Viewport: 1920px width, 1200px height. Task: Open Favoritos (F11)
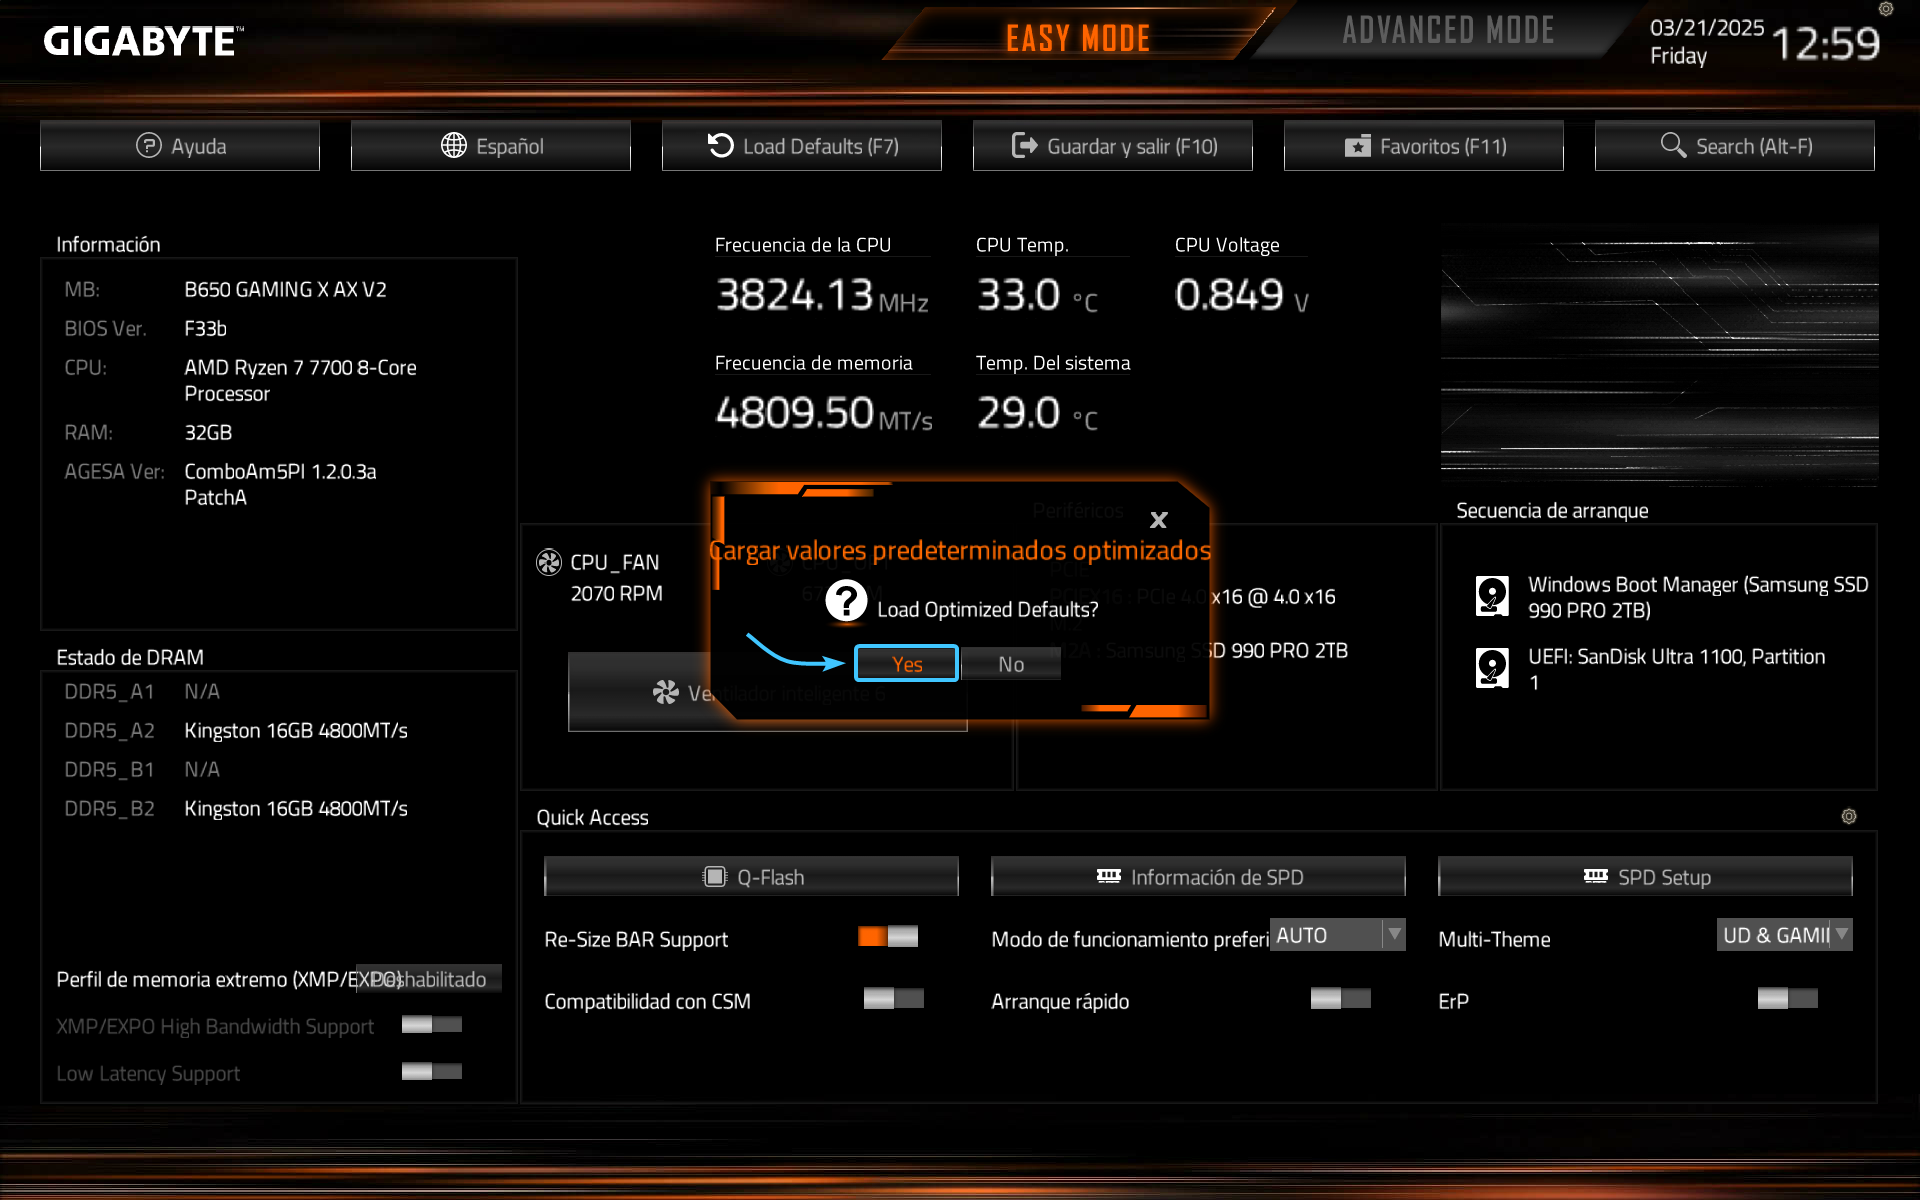click(1424, 146)
